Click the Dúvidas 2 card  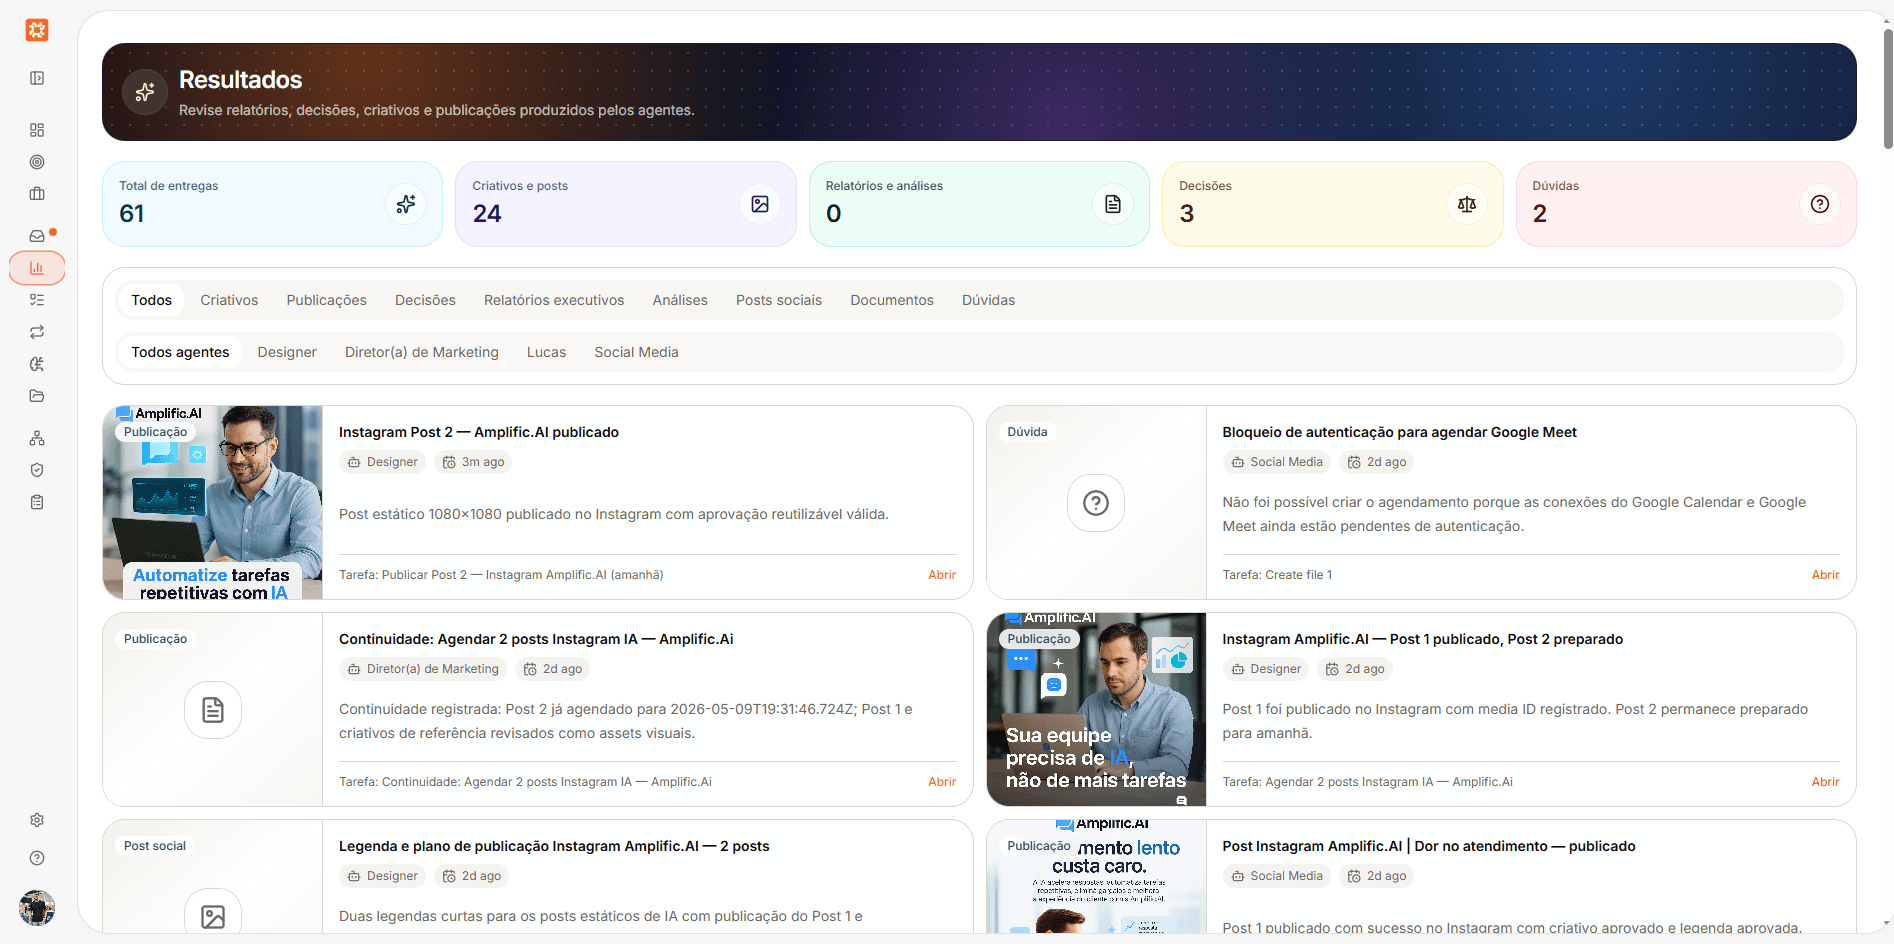click(x=1686, y=204)
